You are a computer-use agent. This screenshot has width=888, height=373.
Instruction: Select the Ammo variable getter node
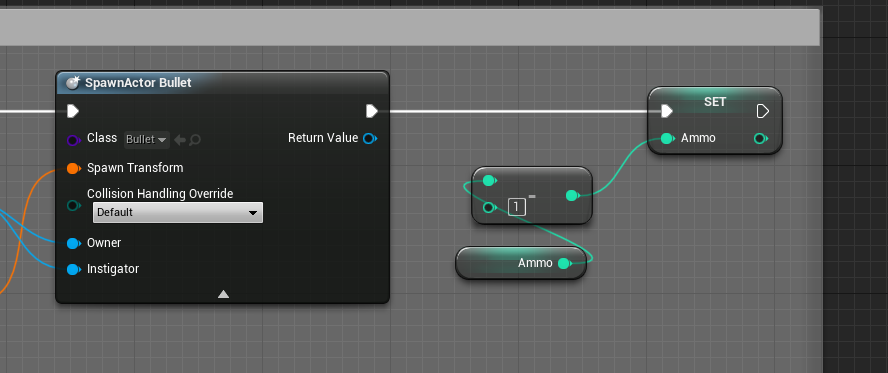click(x=521, y=263)
